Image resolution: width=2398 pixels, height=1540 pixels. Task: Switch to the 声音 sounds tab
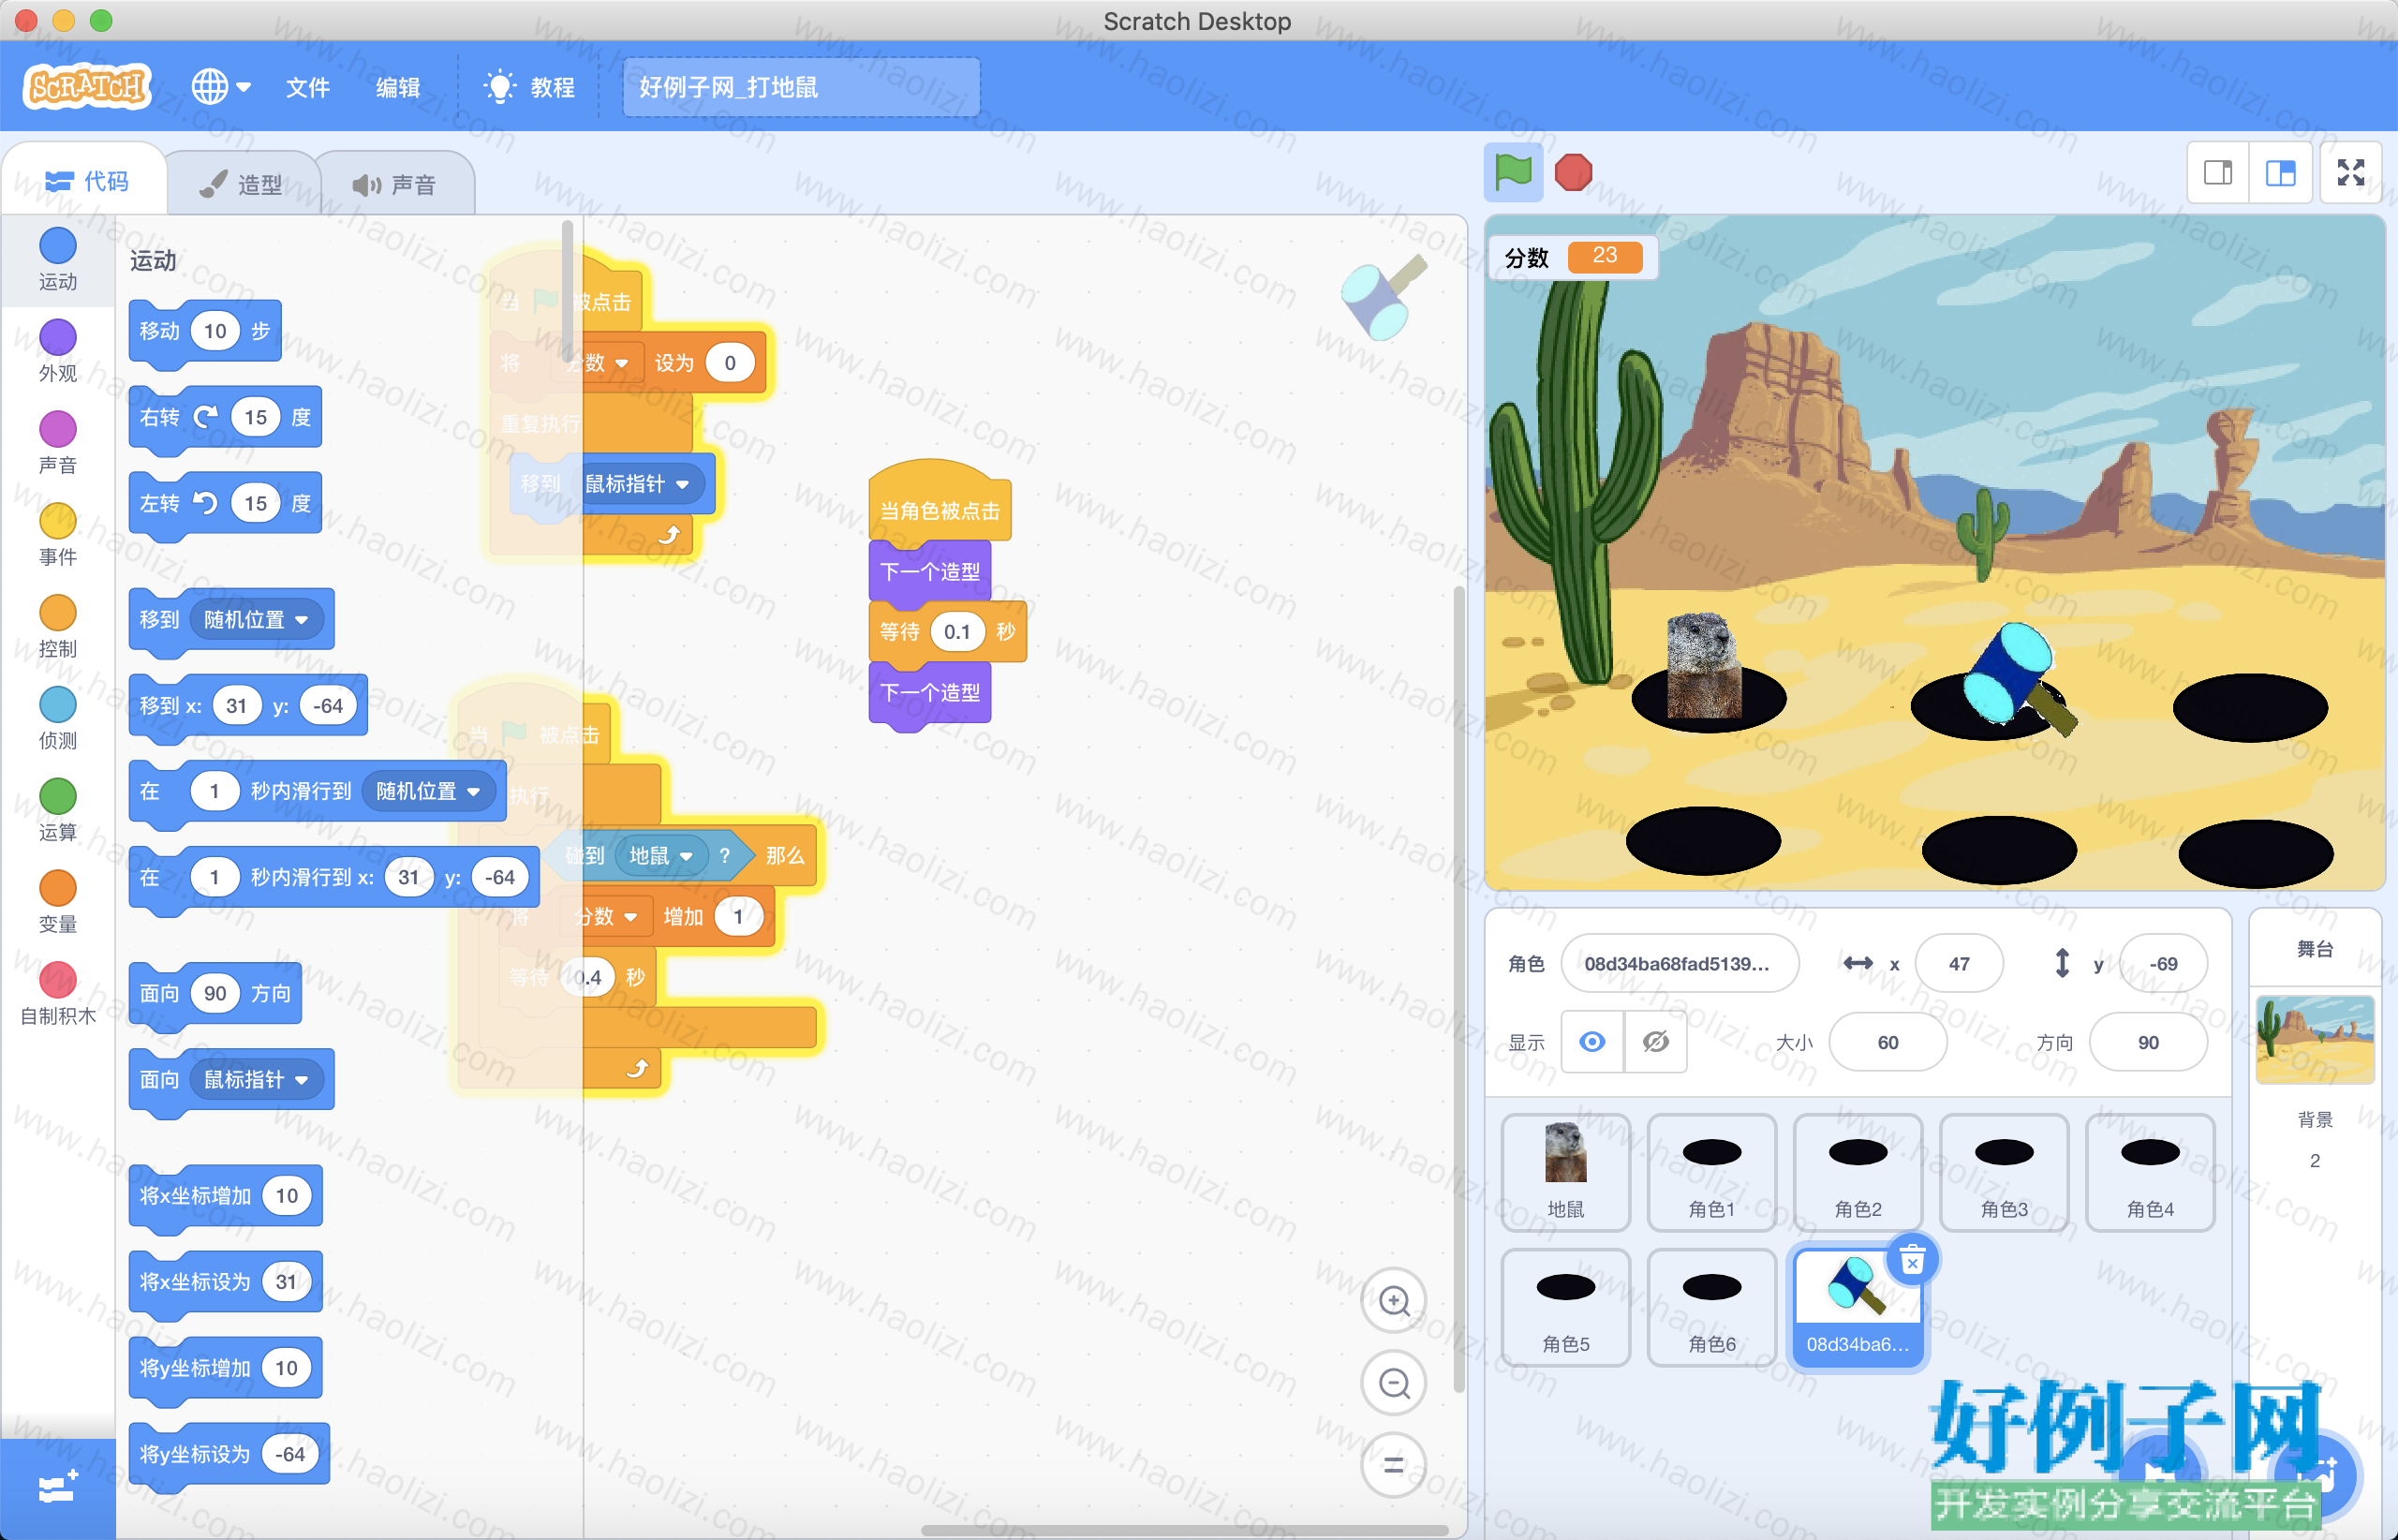[395, 184]
